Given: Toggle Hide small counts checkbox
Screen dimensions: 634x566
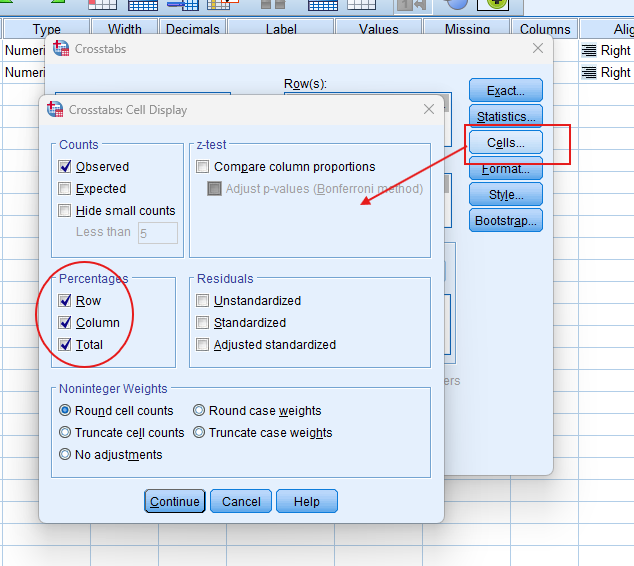Looking at the screenshot, I should (x=66, y=211).
